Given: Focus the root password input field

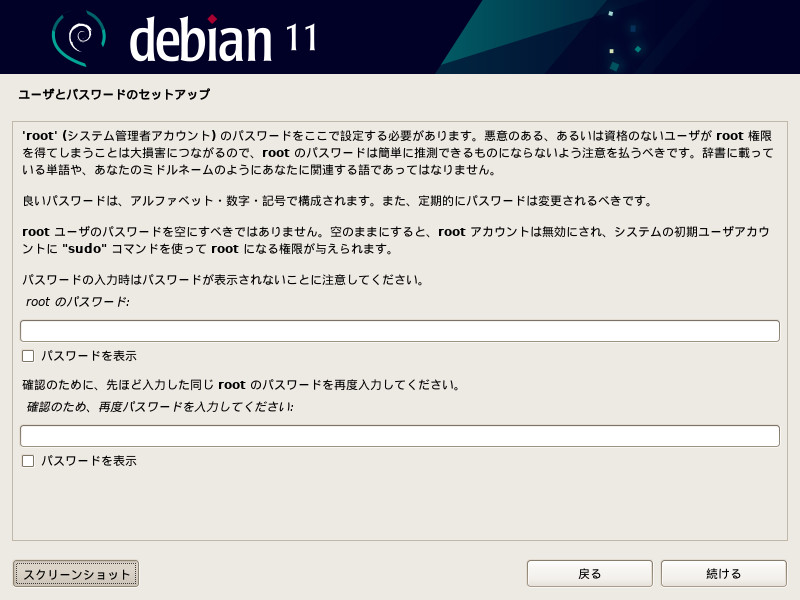Looking at the screenshot, I should click(399, 331).
